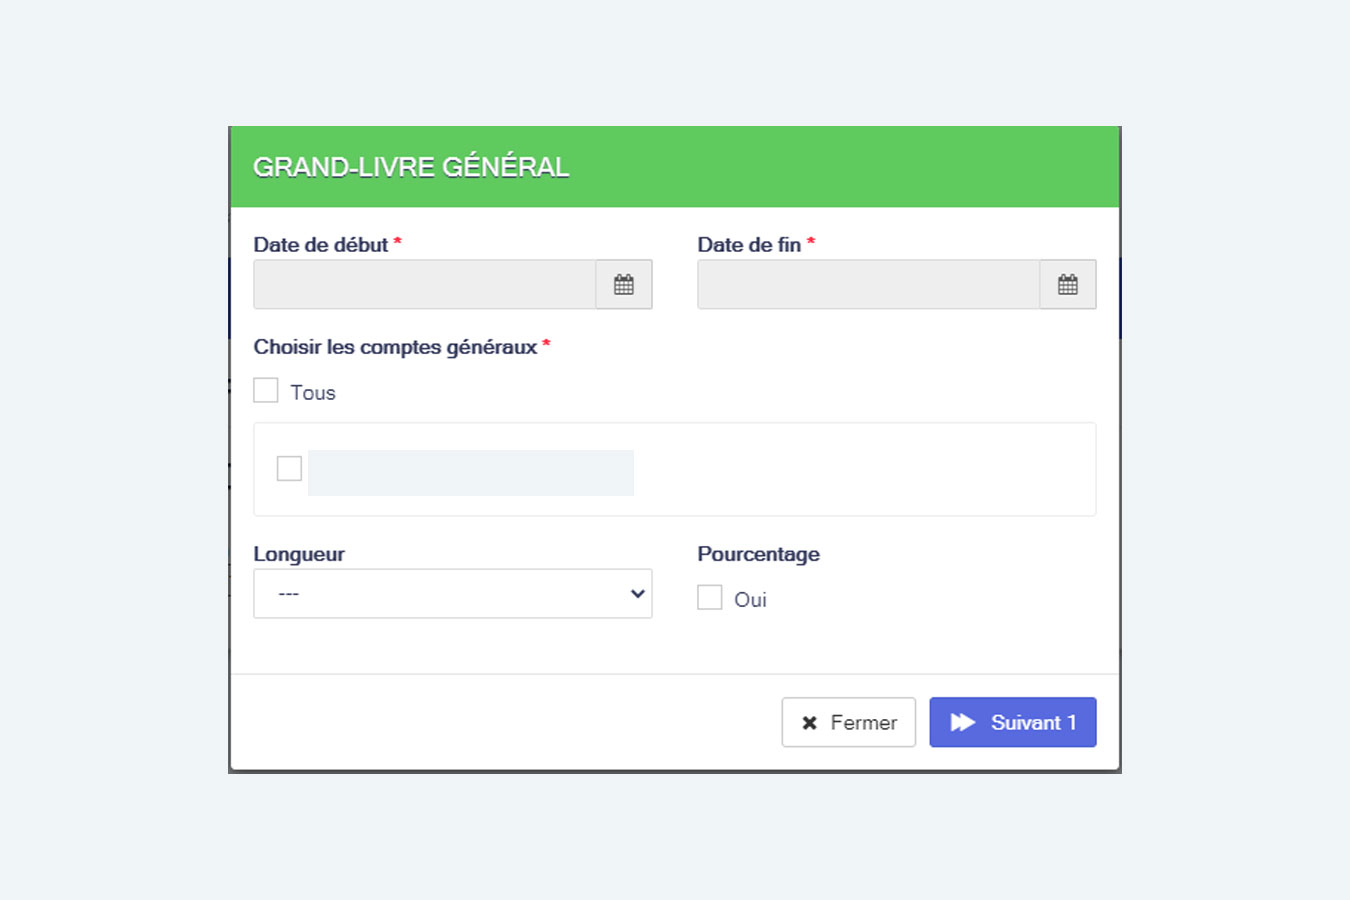Focus the Date de début input field
This screenshot has width=1350, height=900.
[425, 285]
